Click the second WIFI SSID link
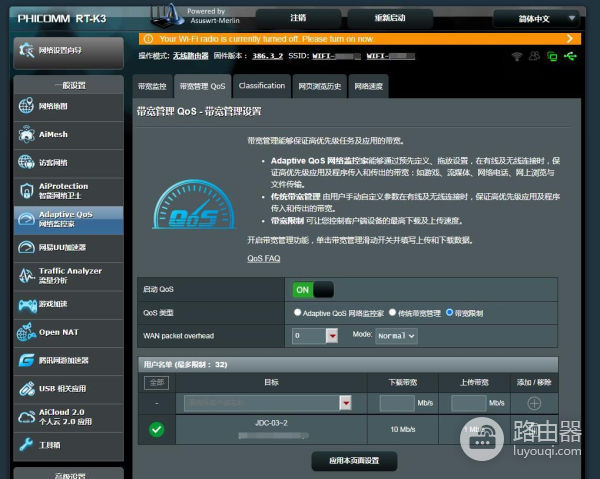Screen dimensions: 600x479 click(x=390, y=56)
